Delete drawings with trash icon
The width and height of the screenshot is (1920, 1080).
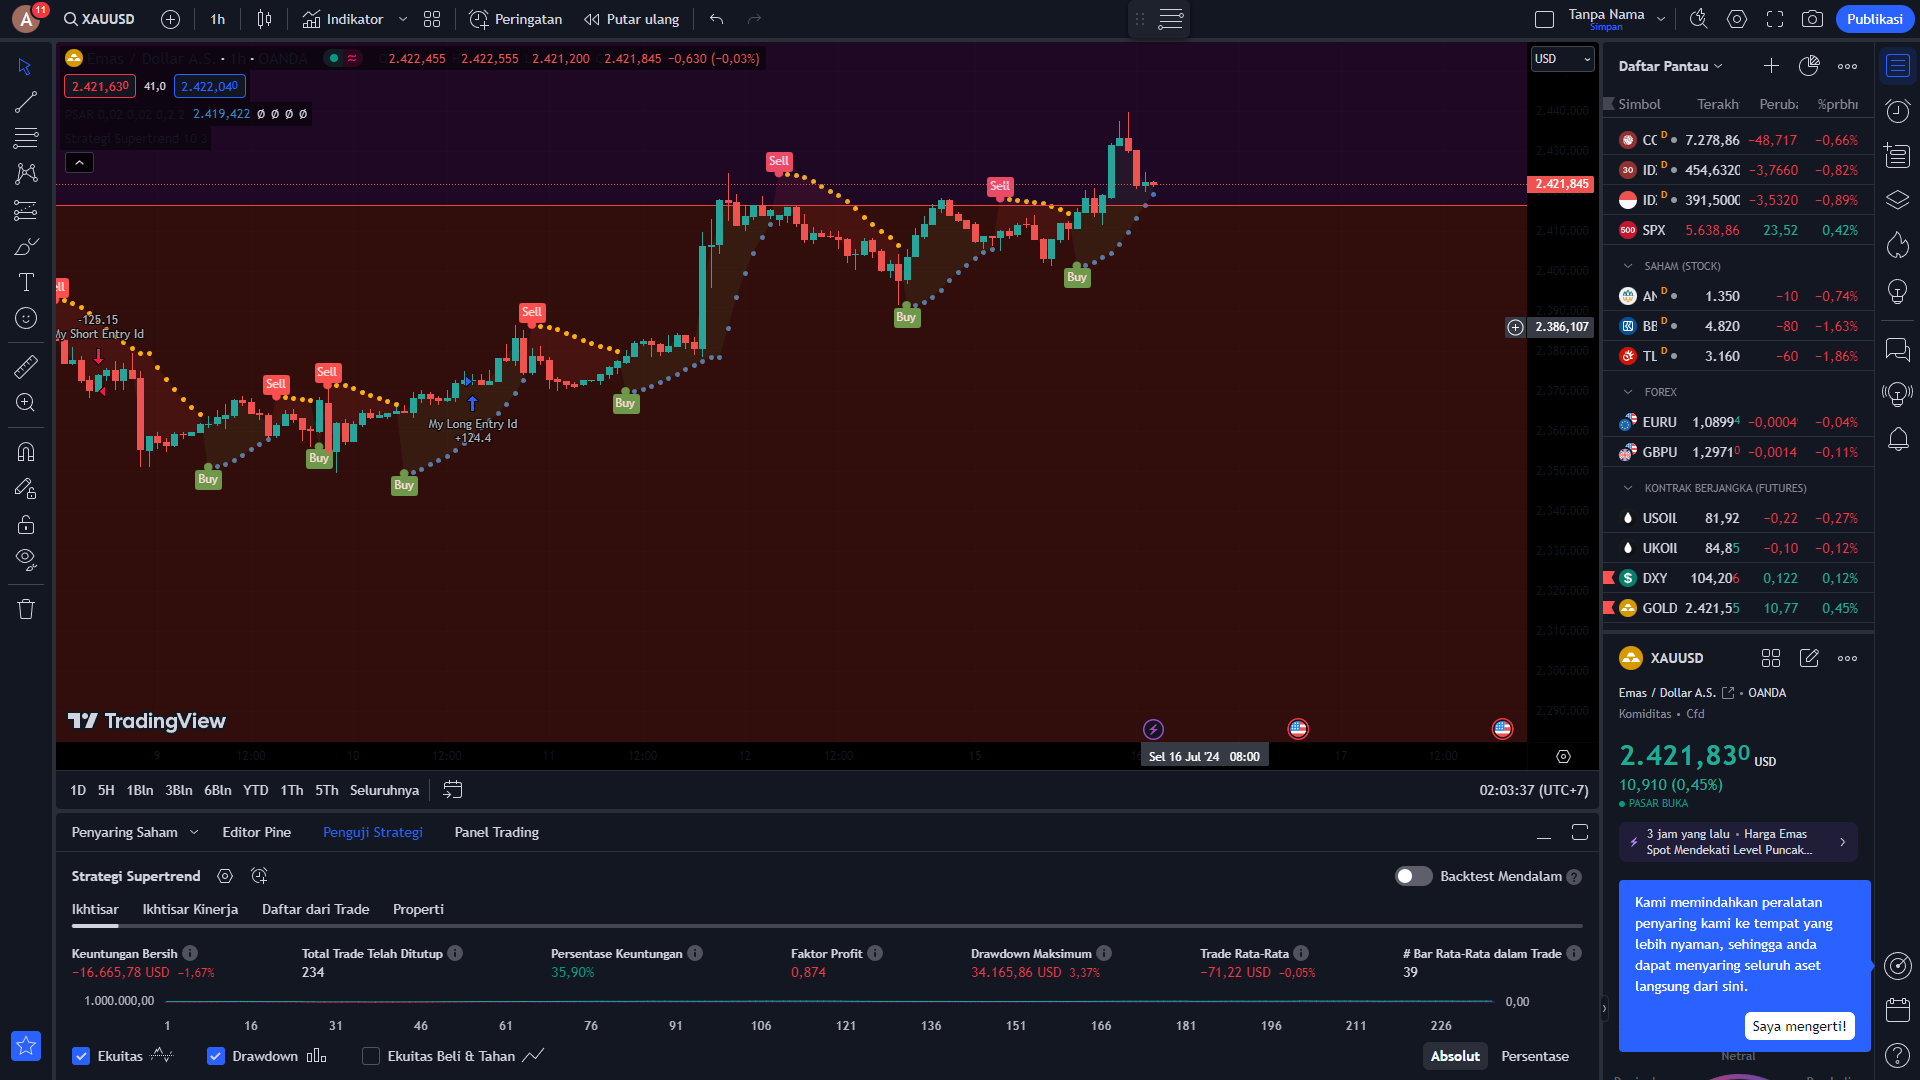tap(26, 609)
